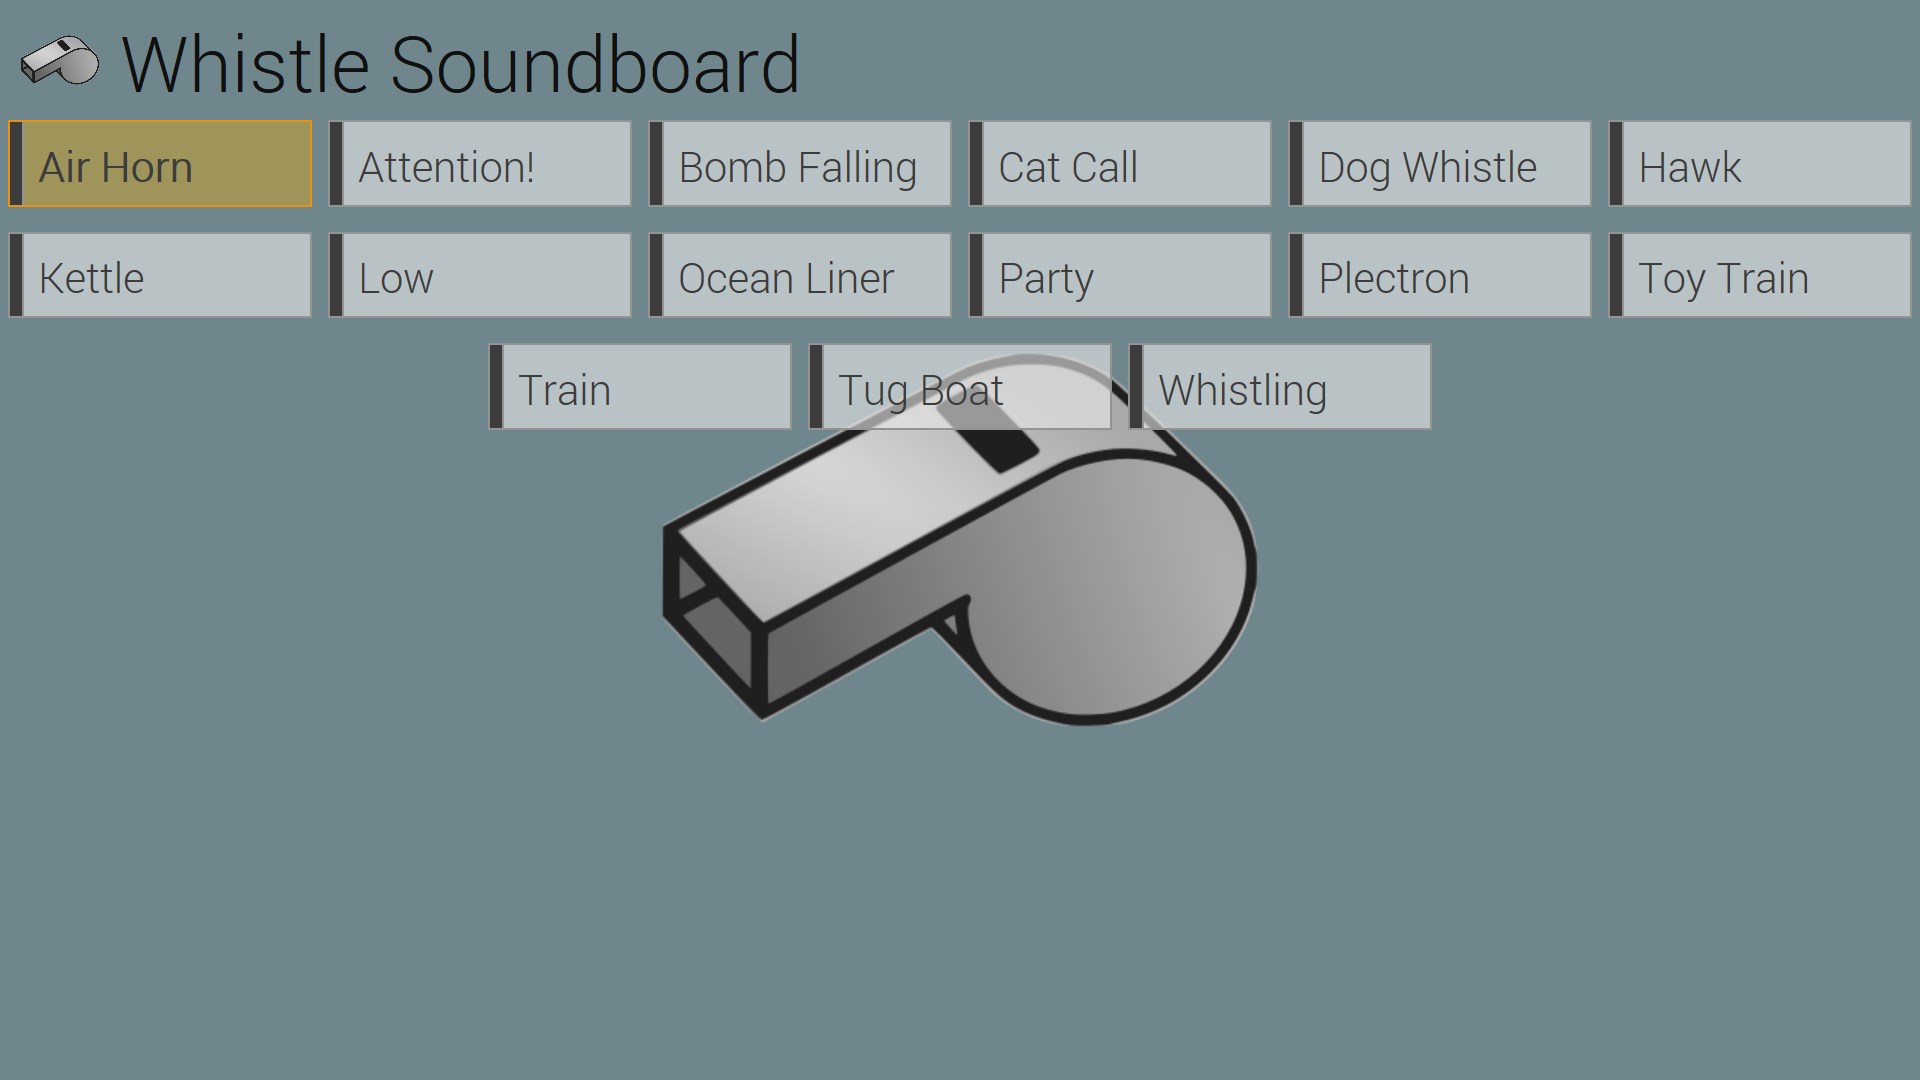Select the Bomb Falling sound button
The width and height of the screenshot is (1920, 1080).
pos(800,164)
